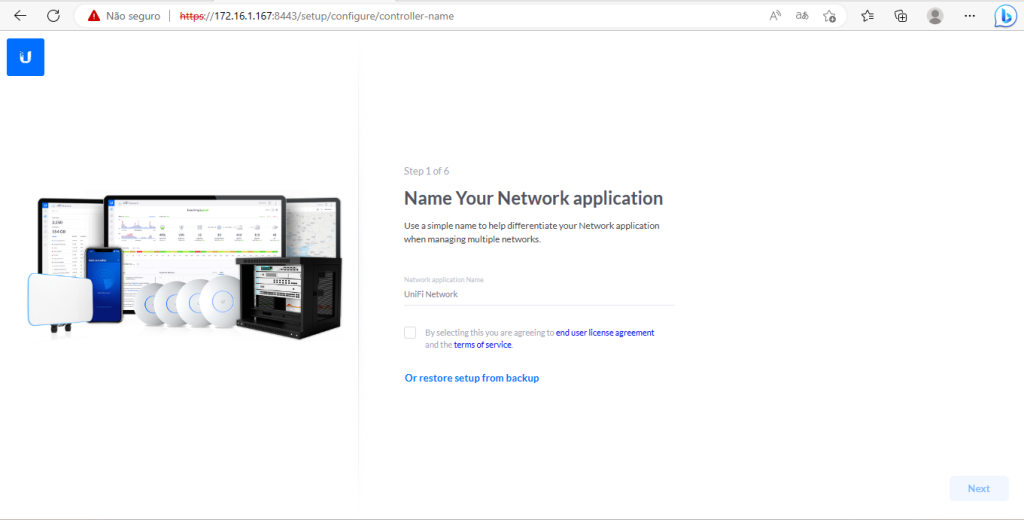Open the Collections icon
Image resolution: width=1024 pixels, height=520 pixels.
tap(900, 16)
